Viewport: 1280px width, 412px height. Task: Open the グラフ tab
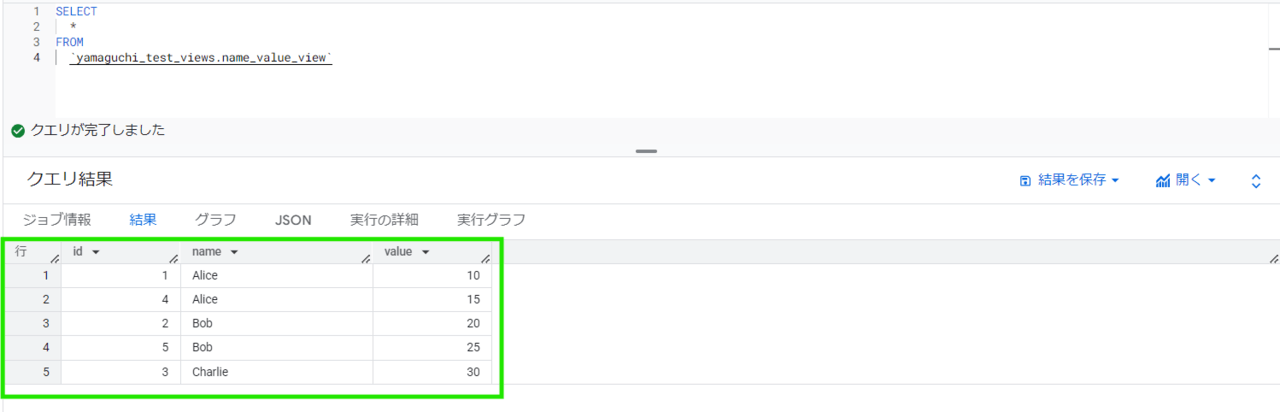tap(215, 220)
